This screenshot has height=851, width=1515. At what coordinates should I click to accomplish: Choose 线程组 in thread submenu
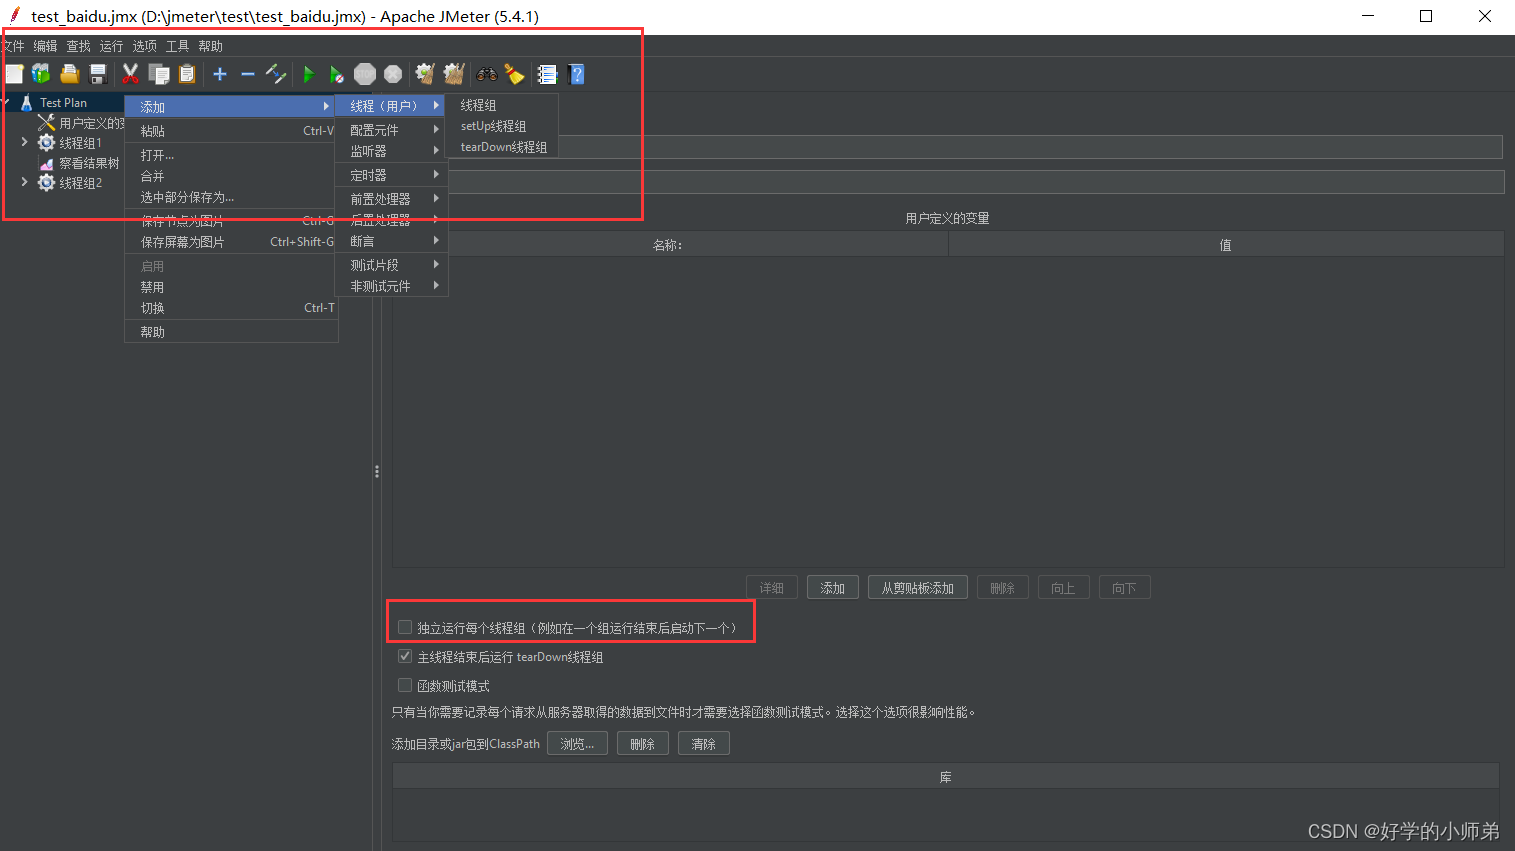pyautogui.click(x=502, y=105)
